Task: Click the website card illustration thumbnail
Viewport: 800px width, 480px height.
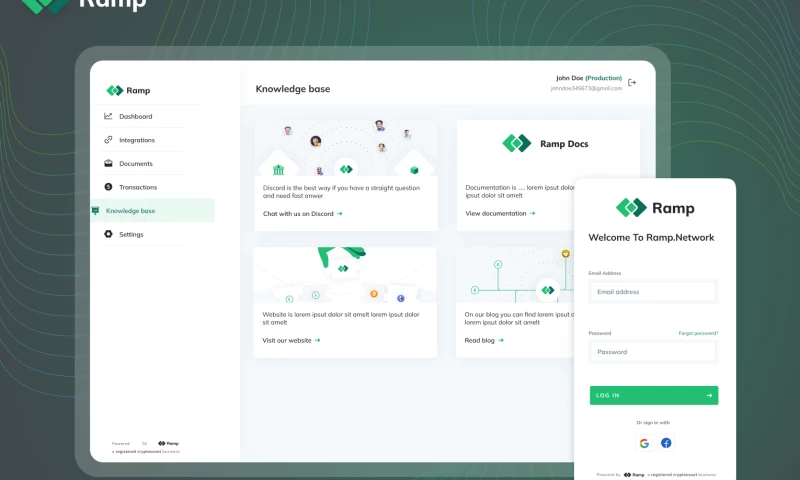Action: point(345,275)
